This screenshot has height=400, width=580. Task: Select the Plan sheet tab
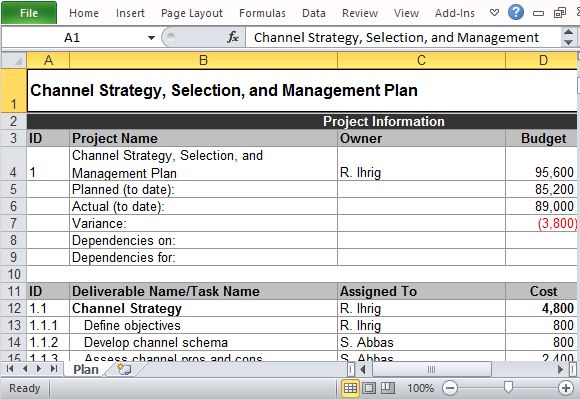pos(86,369)
